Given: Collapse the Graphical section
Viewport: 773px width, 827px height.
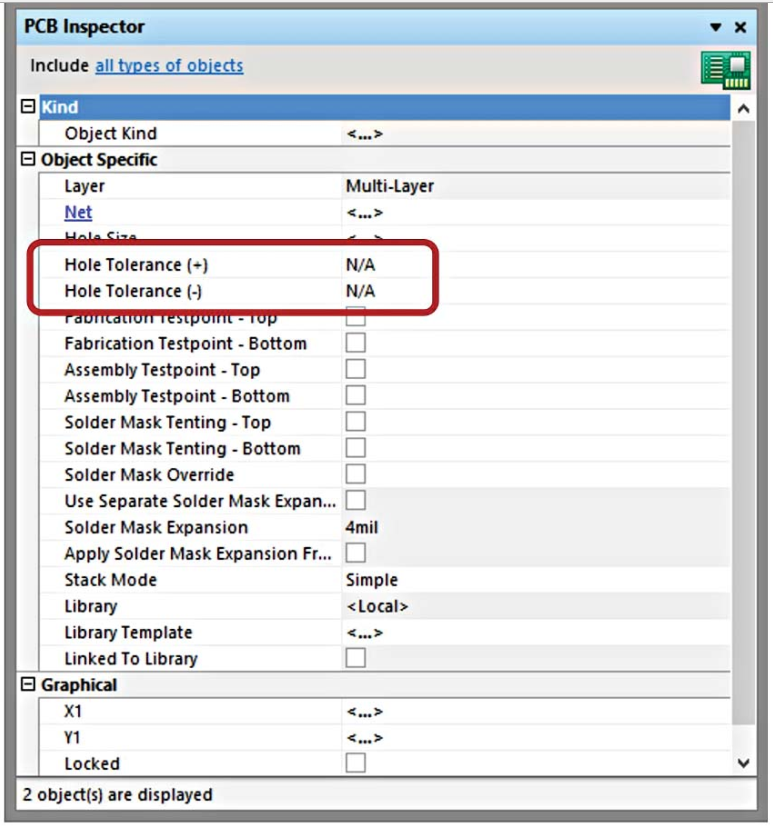Looking at the screenshot, I should coord(28,686).
